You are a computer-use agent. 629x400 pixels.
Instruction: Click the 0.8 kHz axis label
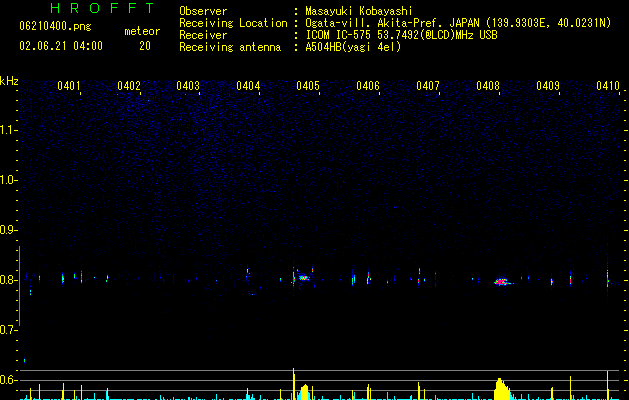tap(8, 280)
